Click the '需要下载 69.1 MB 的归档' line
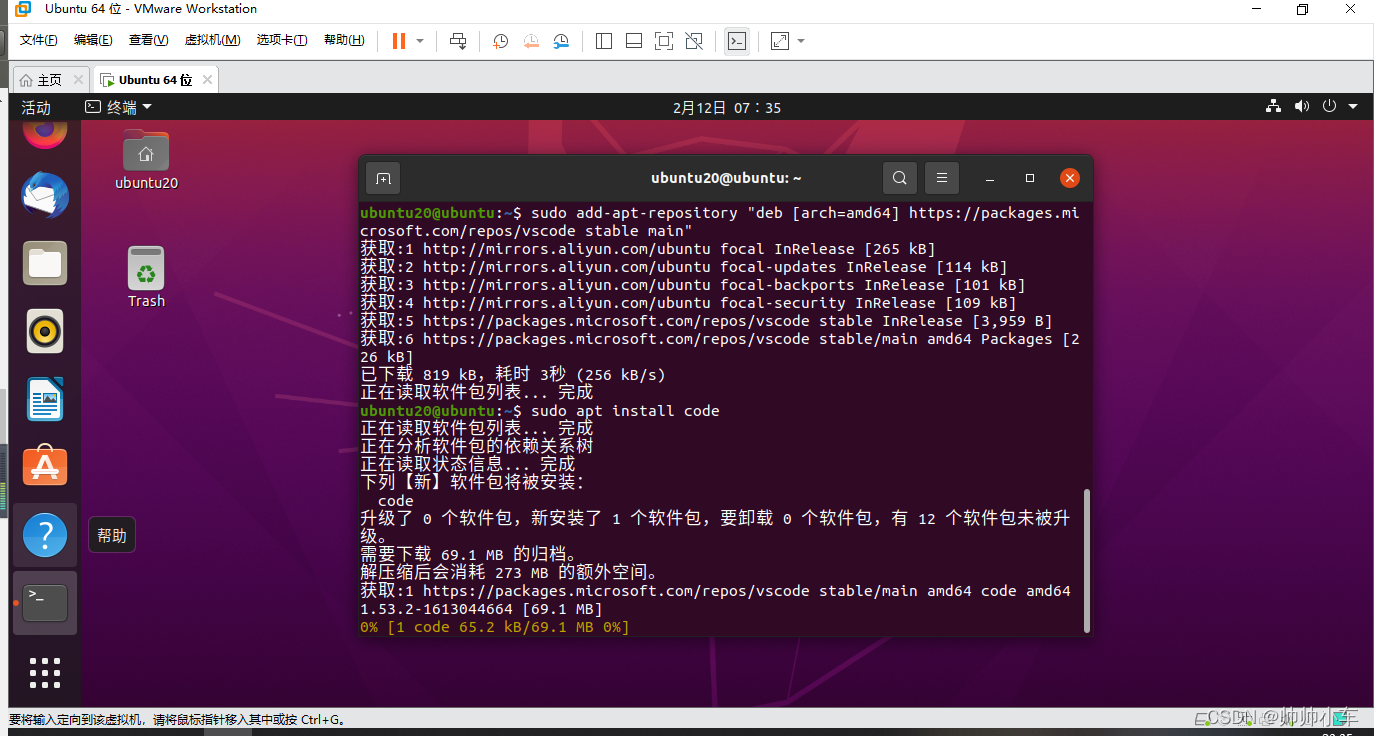Screen dimensions: 1374x736 (x=468, y=554)
